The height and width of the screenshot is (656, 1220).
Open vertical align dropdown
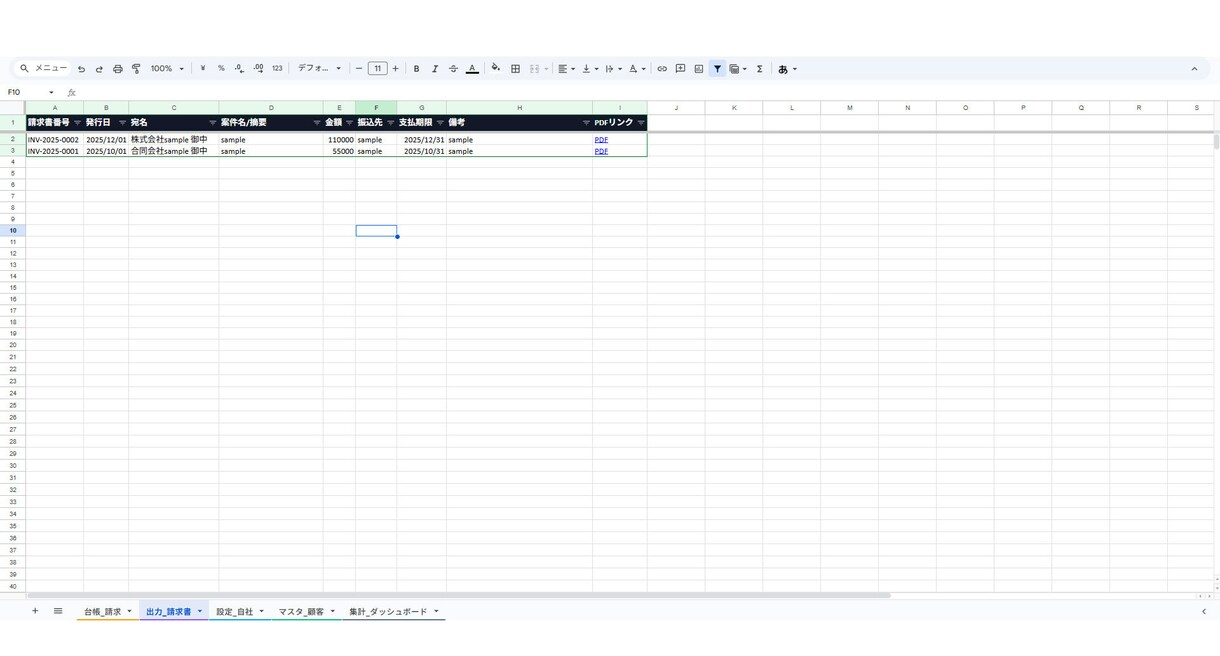(x=590, y=69)
